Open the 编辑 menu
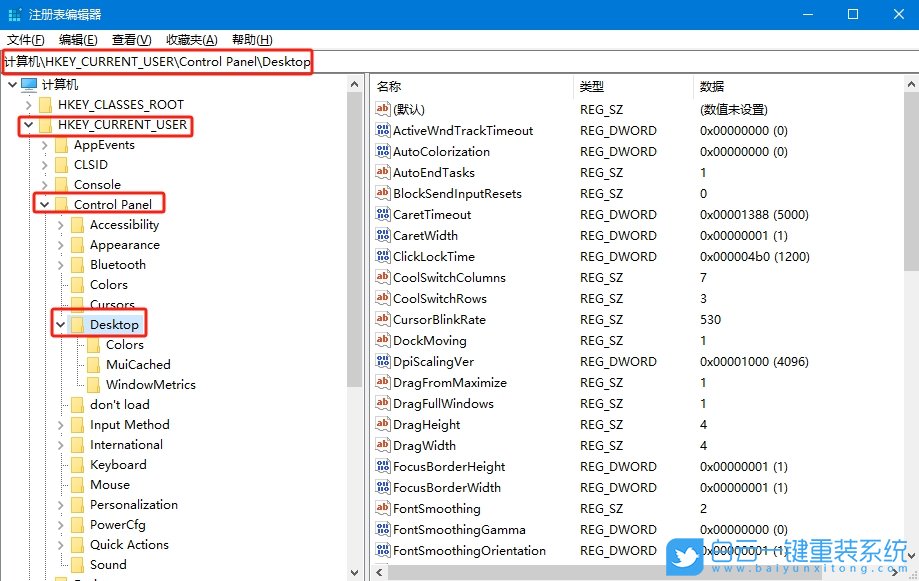The width and height of the screenshot is (919, 581). [x=77, y=38]
